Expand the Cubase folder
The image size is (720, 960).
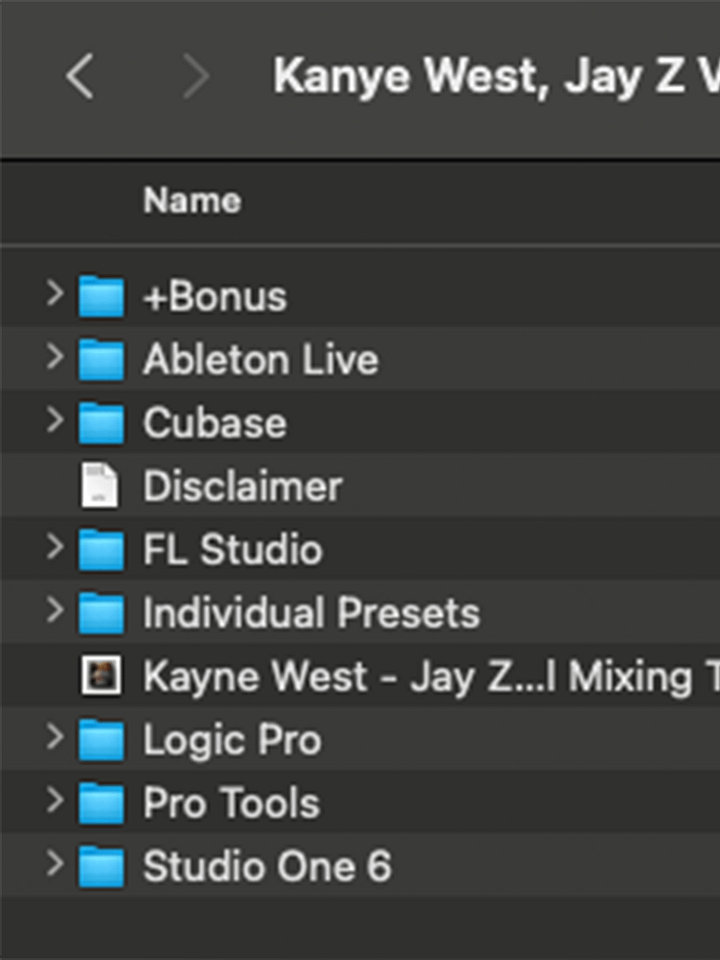click(x=55, y=420)
